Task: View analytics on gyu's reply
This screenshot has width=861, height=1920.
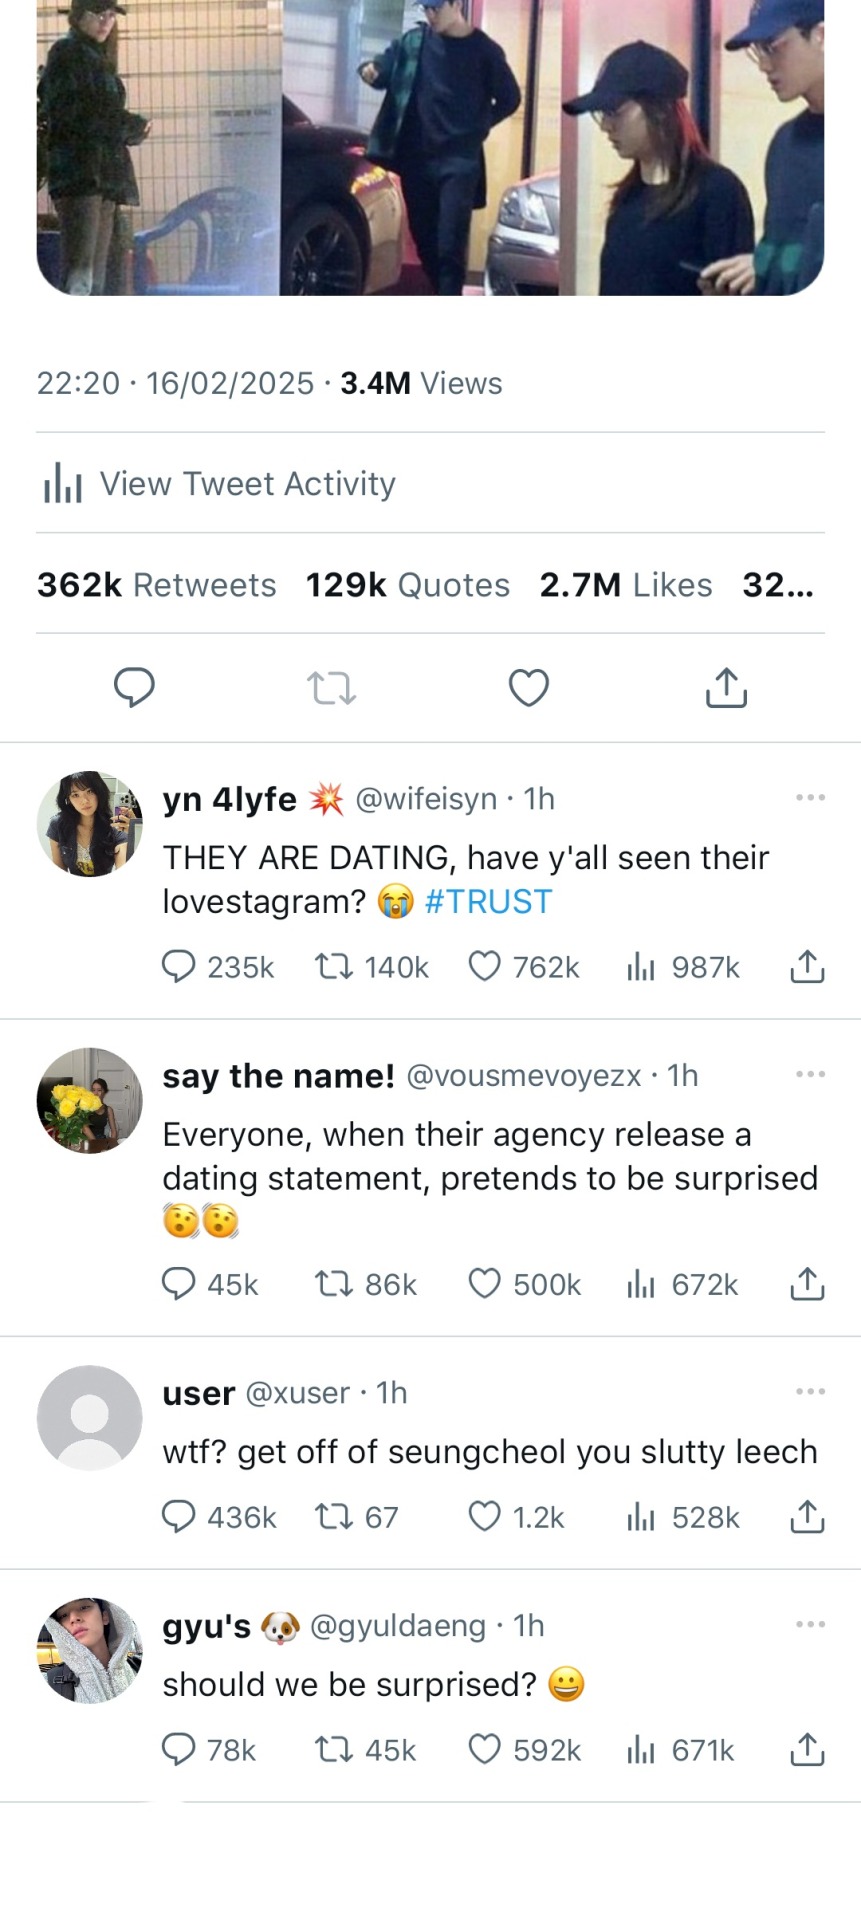Action: pyautogui.click(x=641, y=1749)
